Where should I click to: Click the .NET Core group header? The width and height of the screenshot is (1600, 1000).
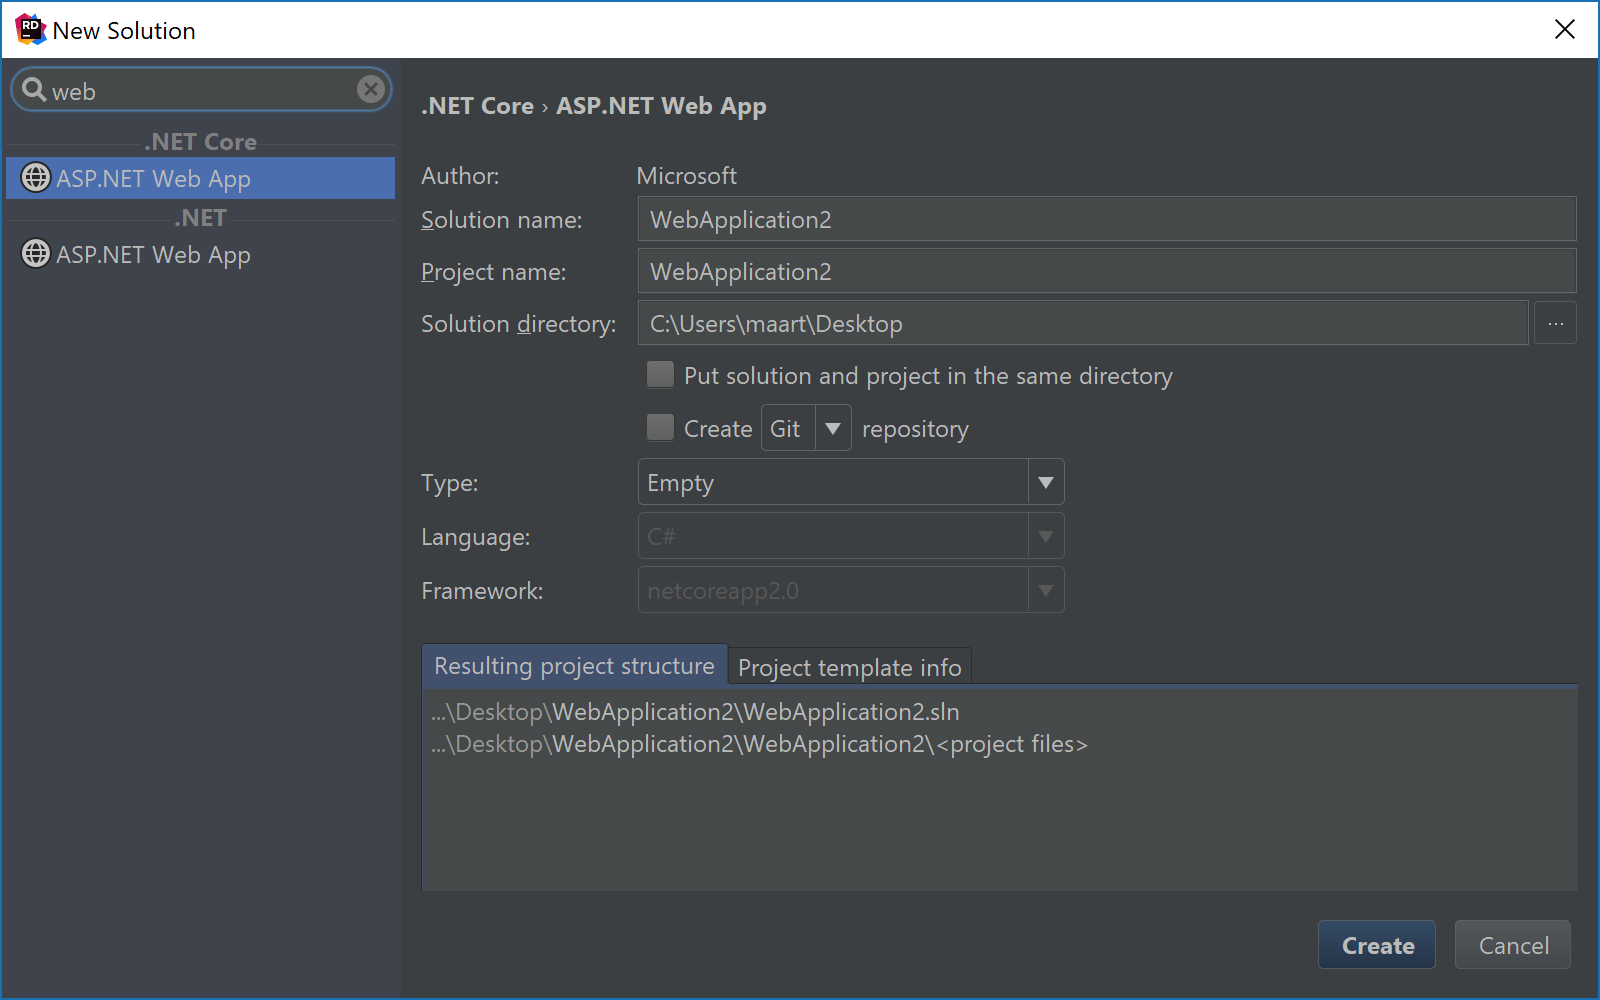[201, 142]
